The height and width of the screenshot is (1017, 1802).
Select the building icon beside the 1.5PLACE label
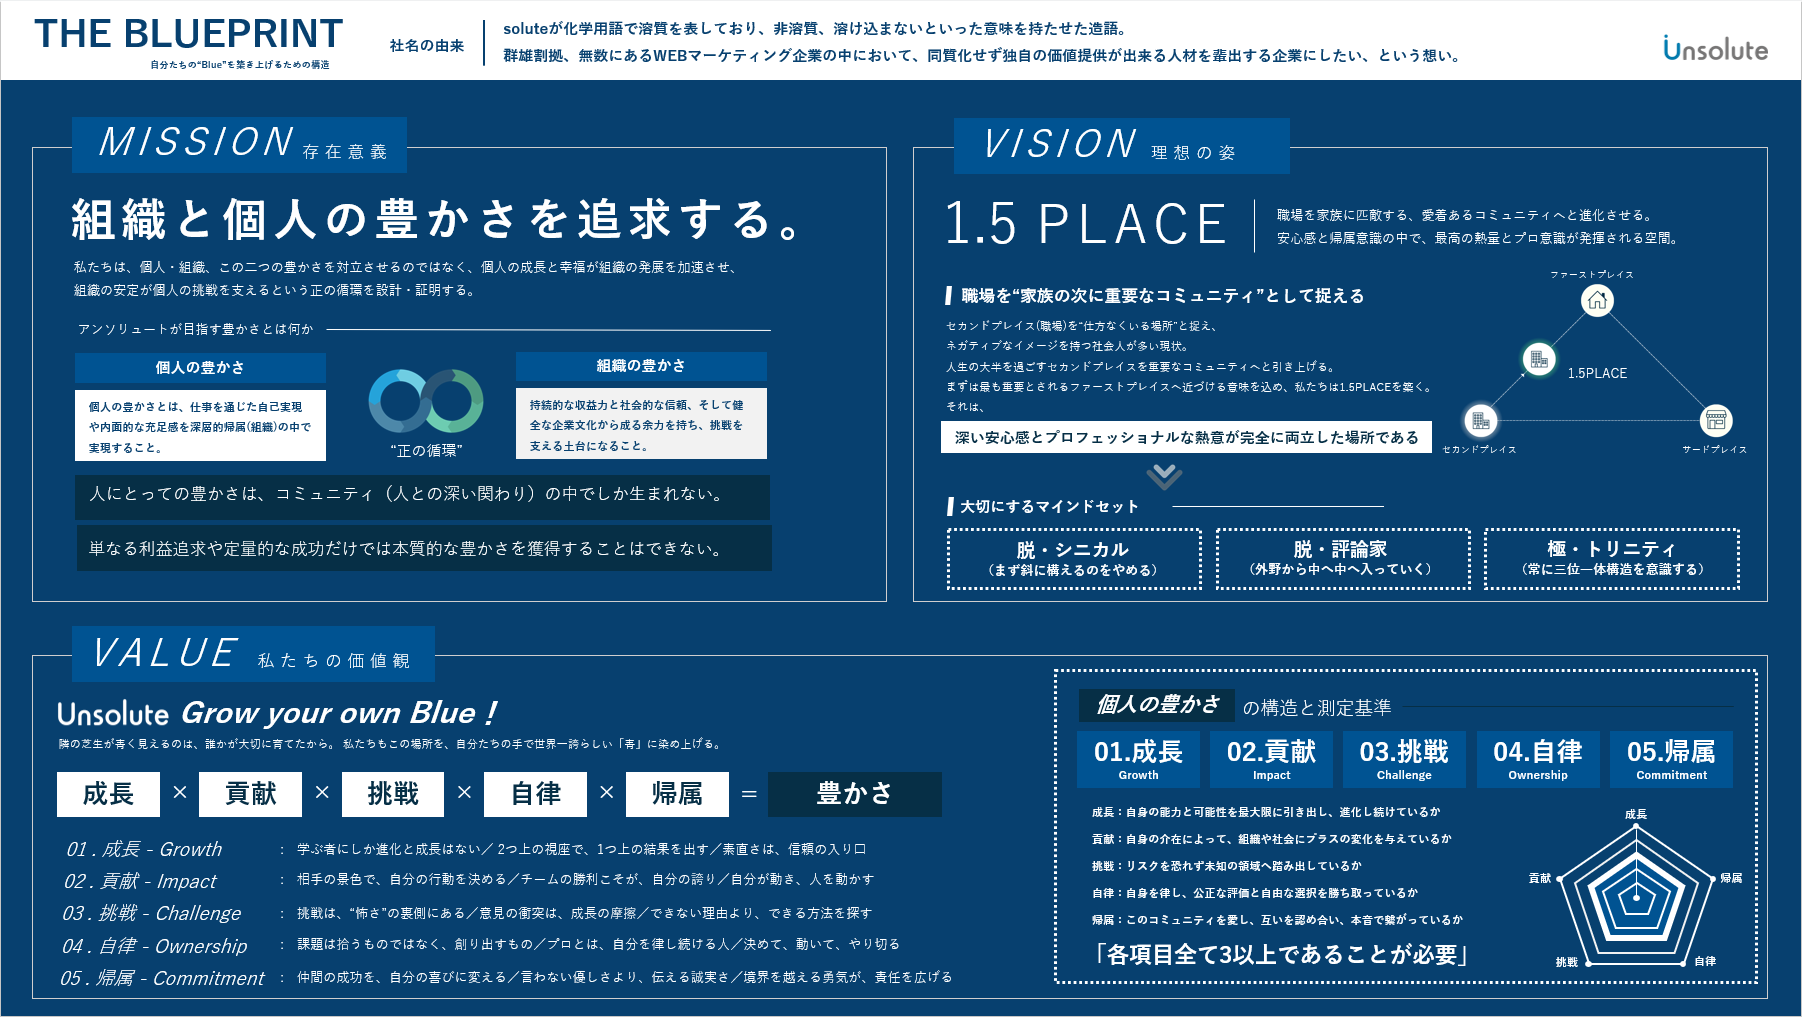point(1539,359)
